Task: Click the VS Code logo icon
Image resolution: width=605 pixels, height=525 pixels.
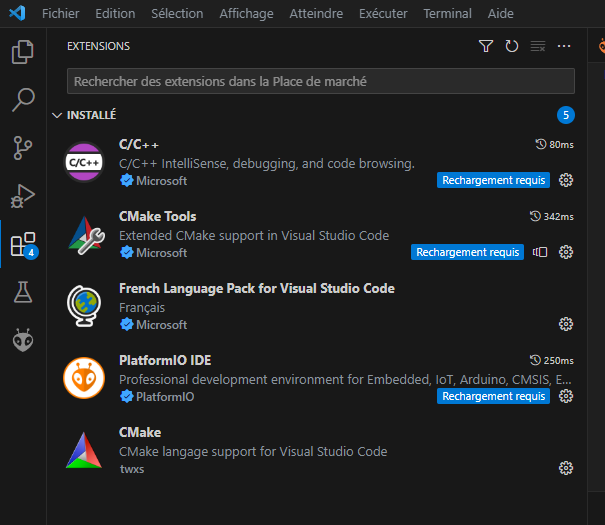Action: coord(17,14)
